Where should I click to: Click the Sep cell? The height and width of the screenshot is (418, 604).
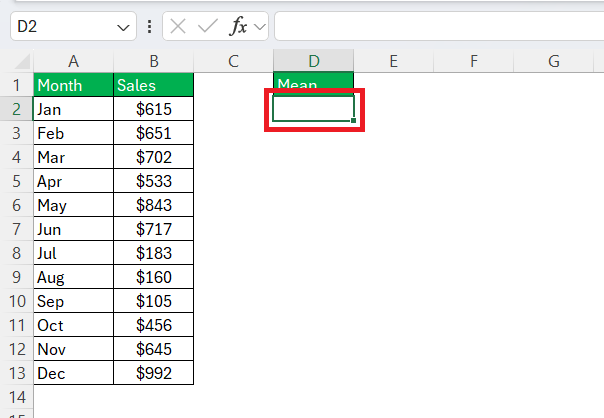click(74, 301)
